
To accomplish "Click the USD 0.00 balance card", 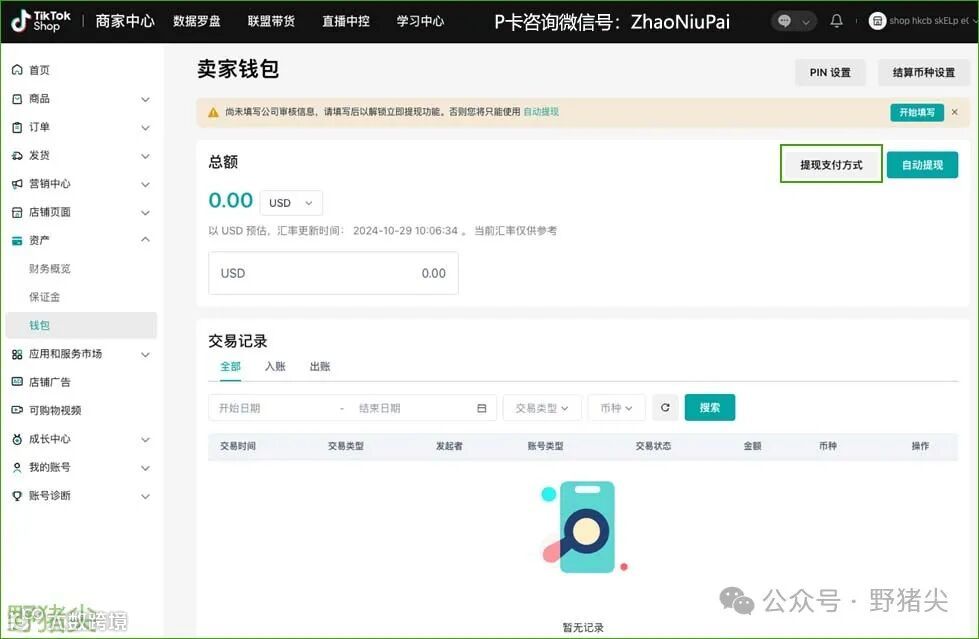I will [x=333, y=273].
